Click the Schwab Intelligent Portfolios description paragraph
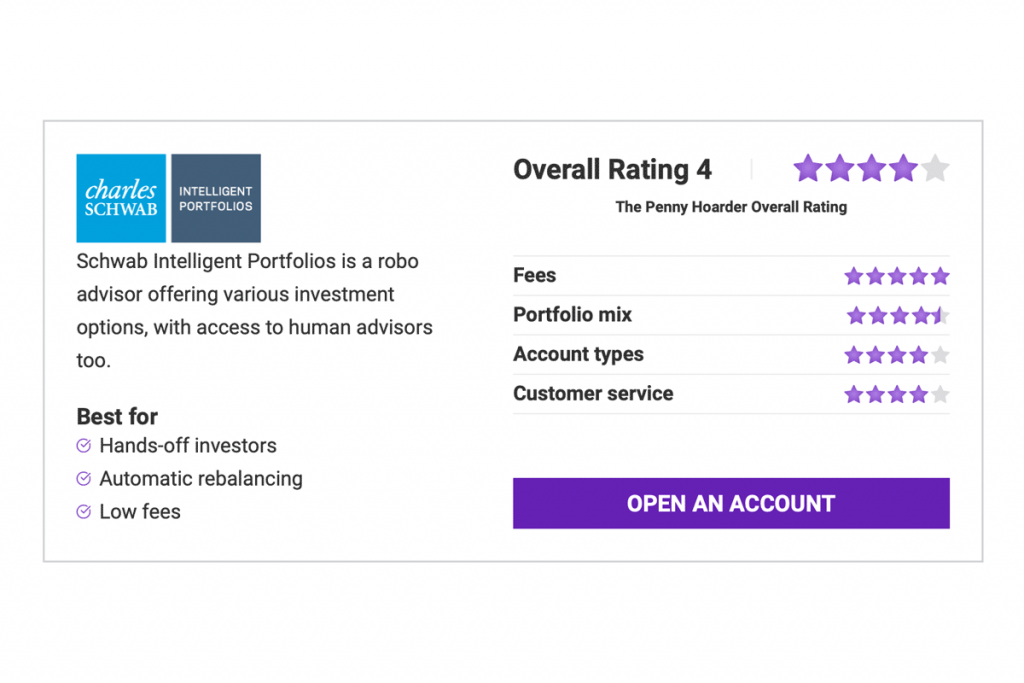The image size is (1024, 683). tap(254, 310)
